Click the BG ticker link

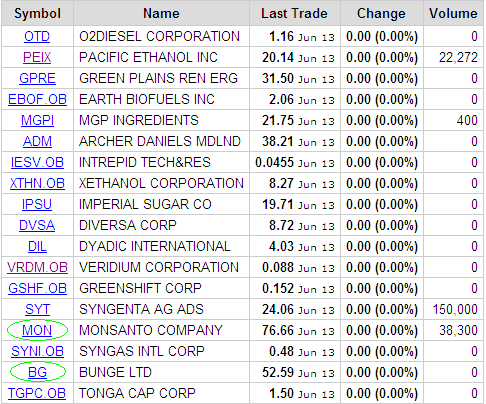(37, 372)
